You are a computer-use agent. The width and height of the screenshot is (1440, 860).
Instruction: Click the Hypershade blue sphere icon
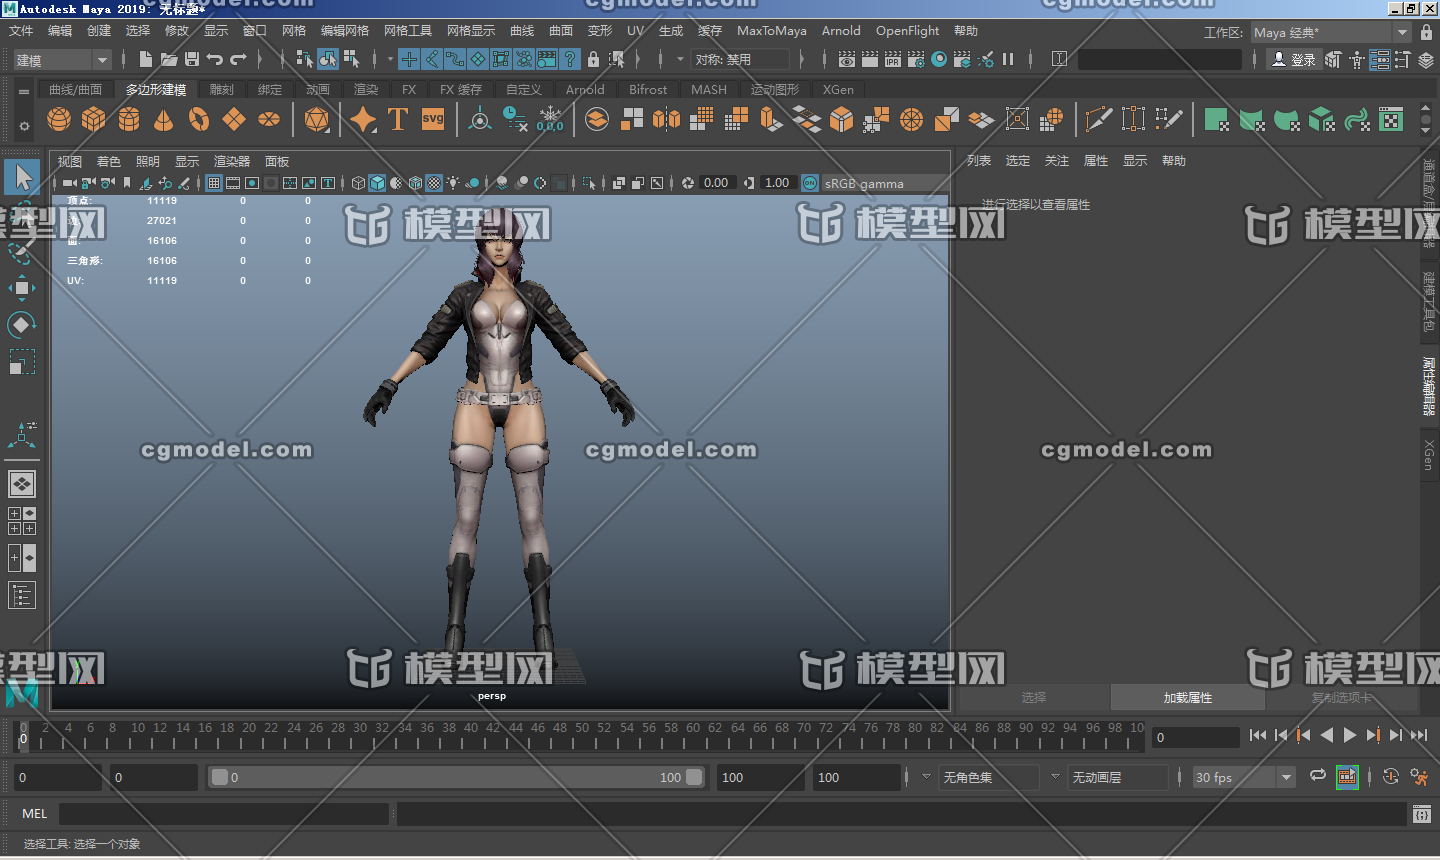[x=939, y=60]
